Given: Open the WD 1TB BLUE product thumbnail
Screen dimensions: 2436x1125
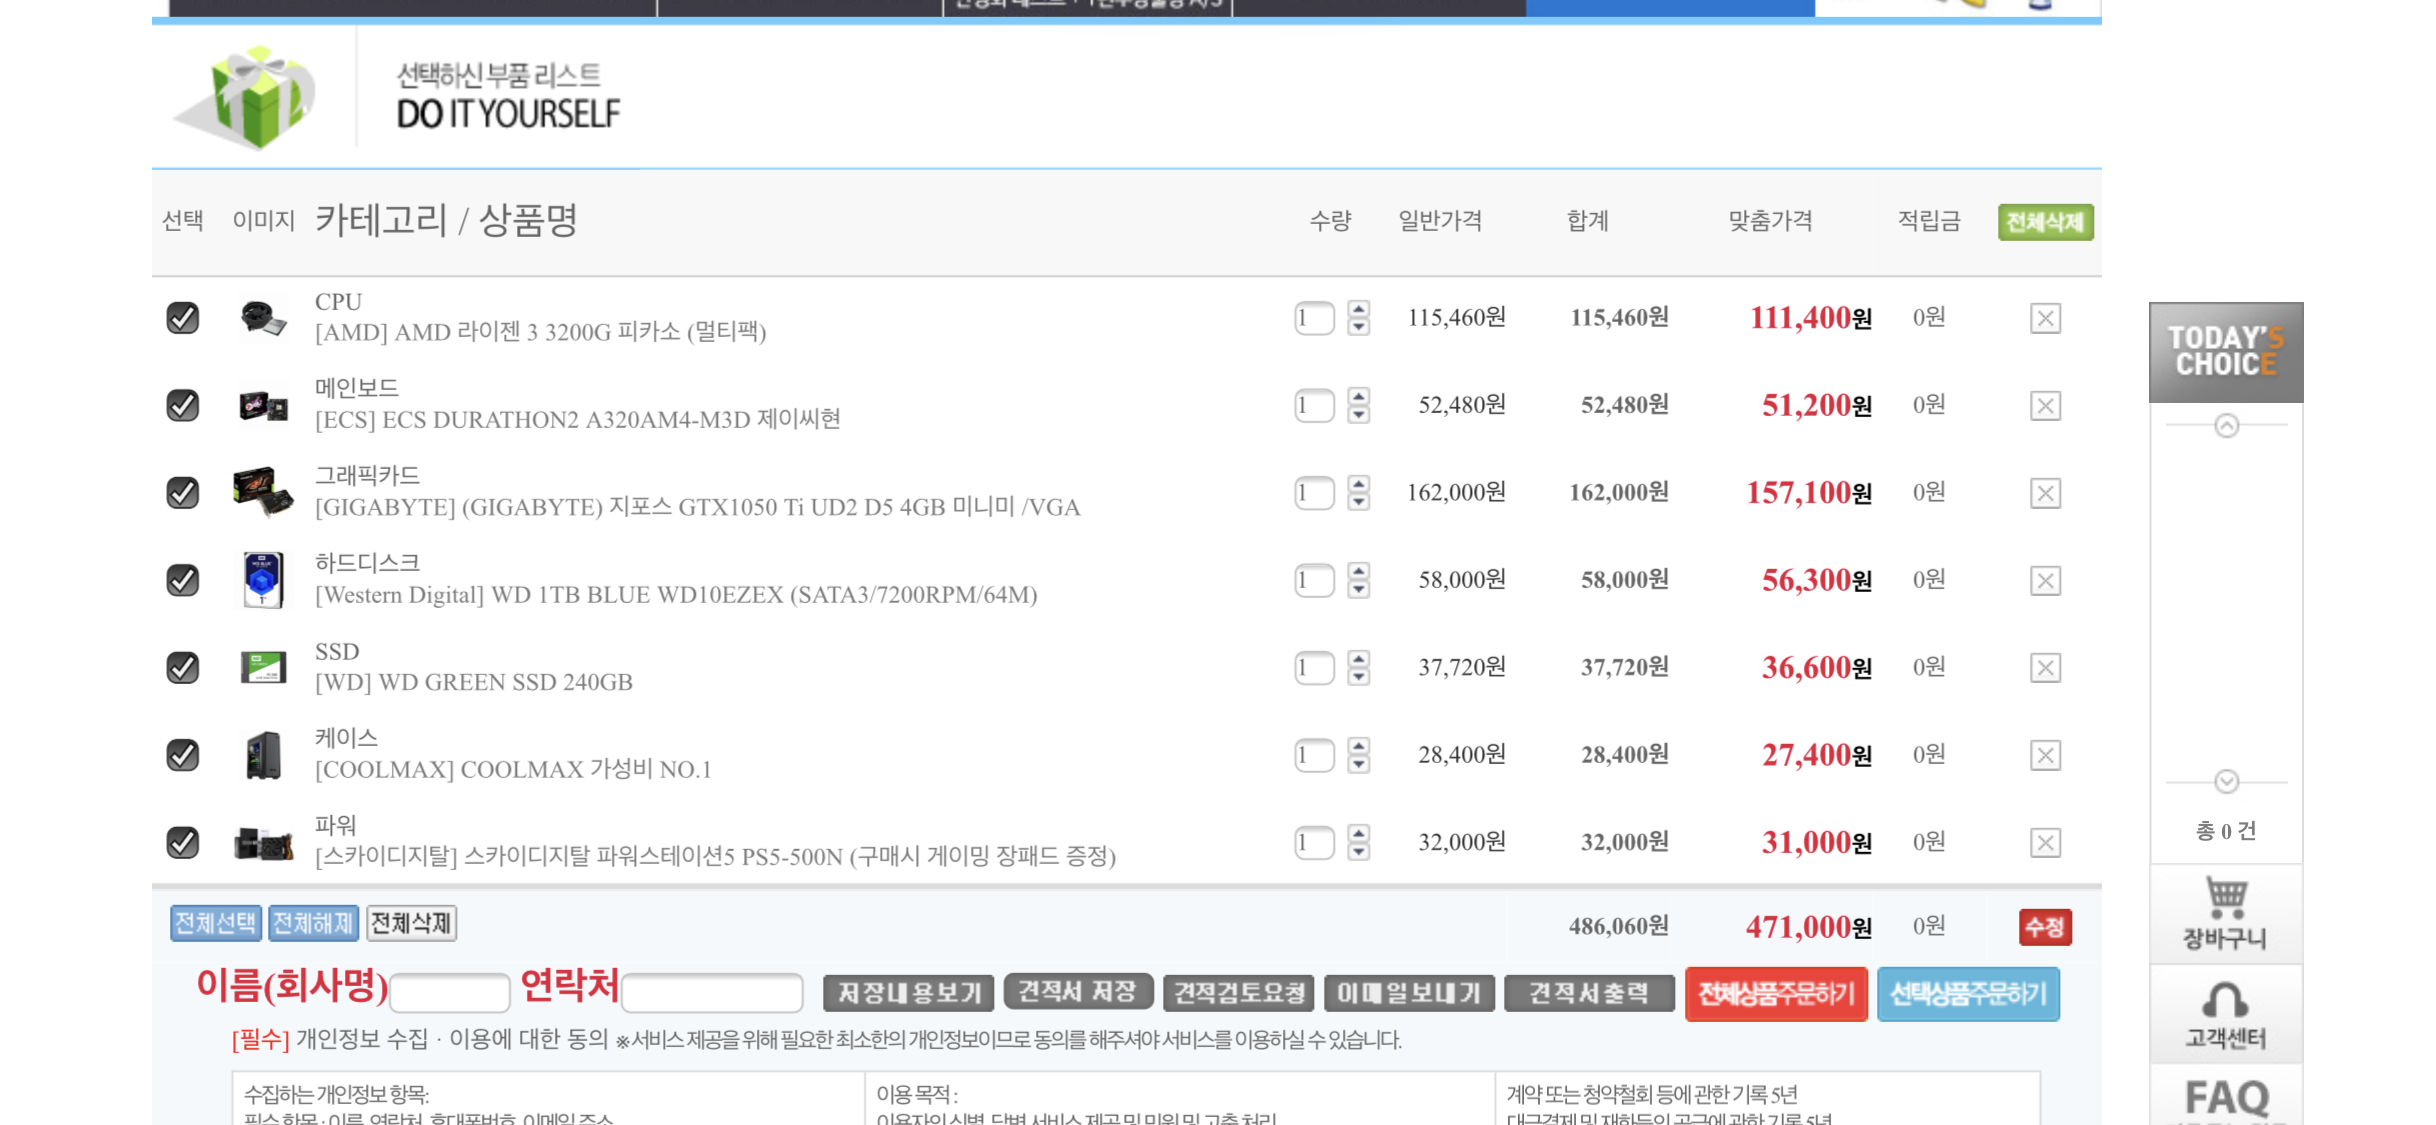Looking at the screenshot, I should click(x=263, y=580).
